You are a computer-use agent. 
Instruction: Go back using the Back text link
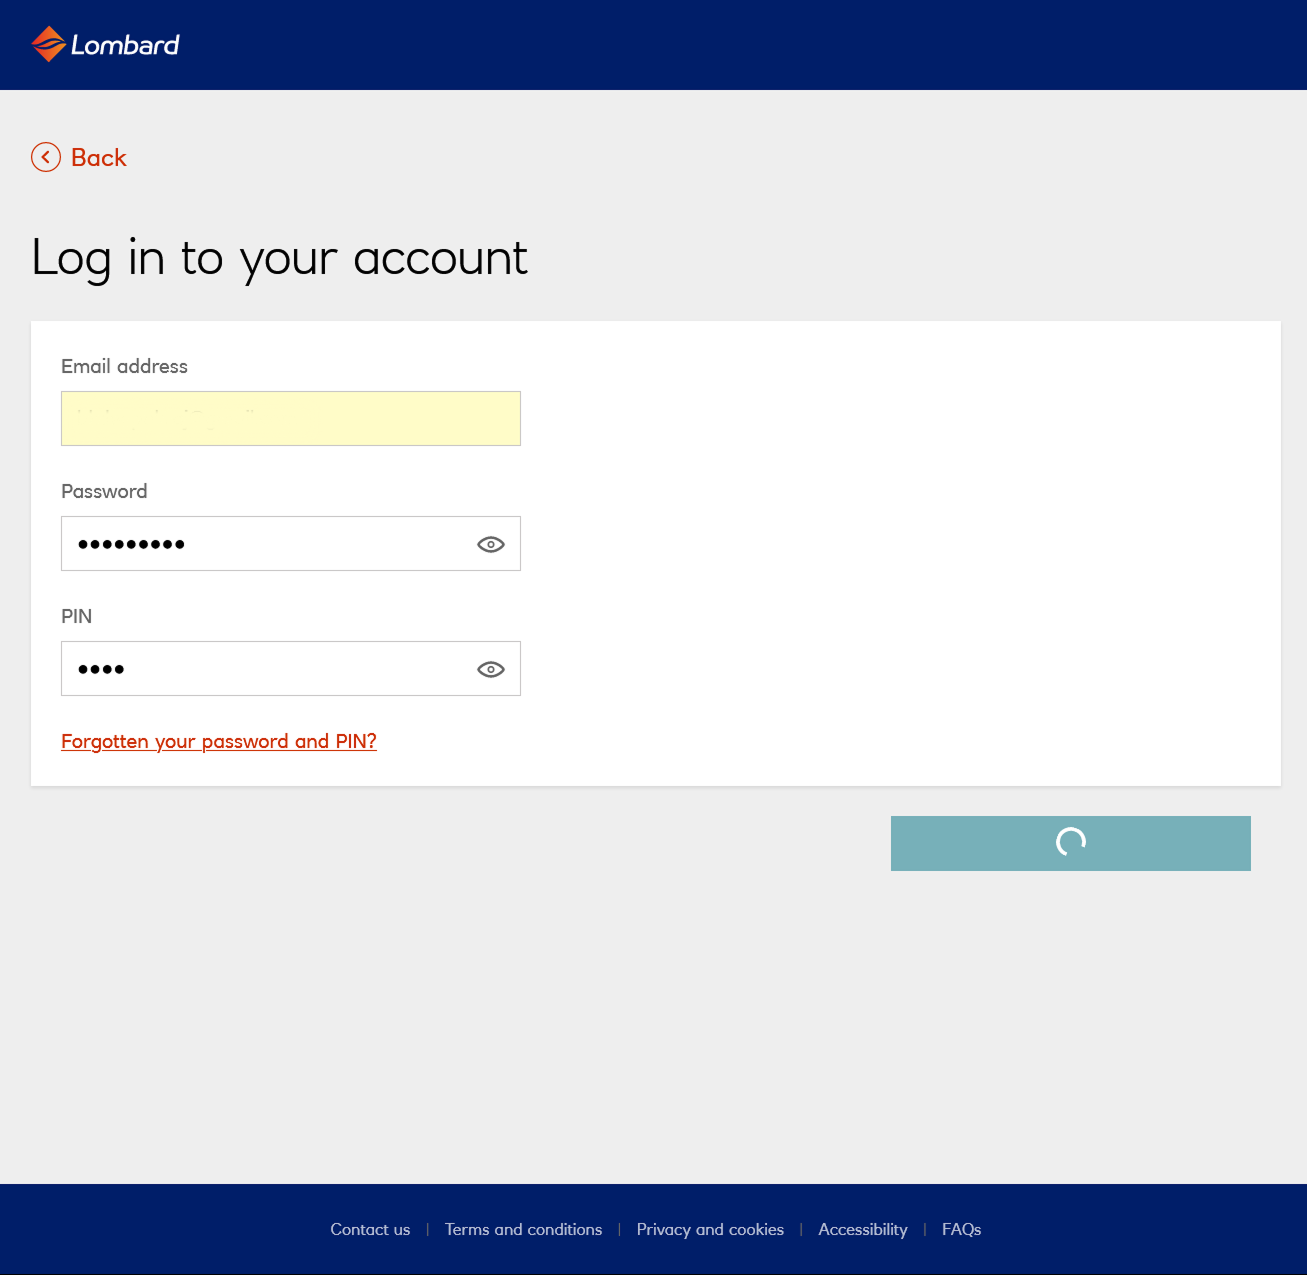click(x=98, y=158)
